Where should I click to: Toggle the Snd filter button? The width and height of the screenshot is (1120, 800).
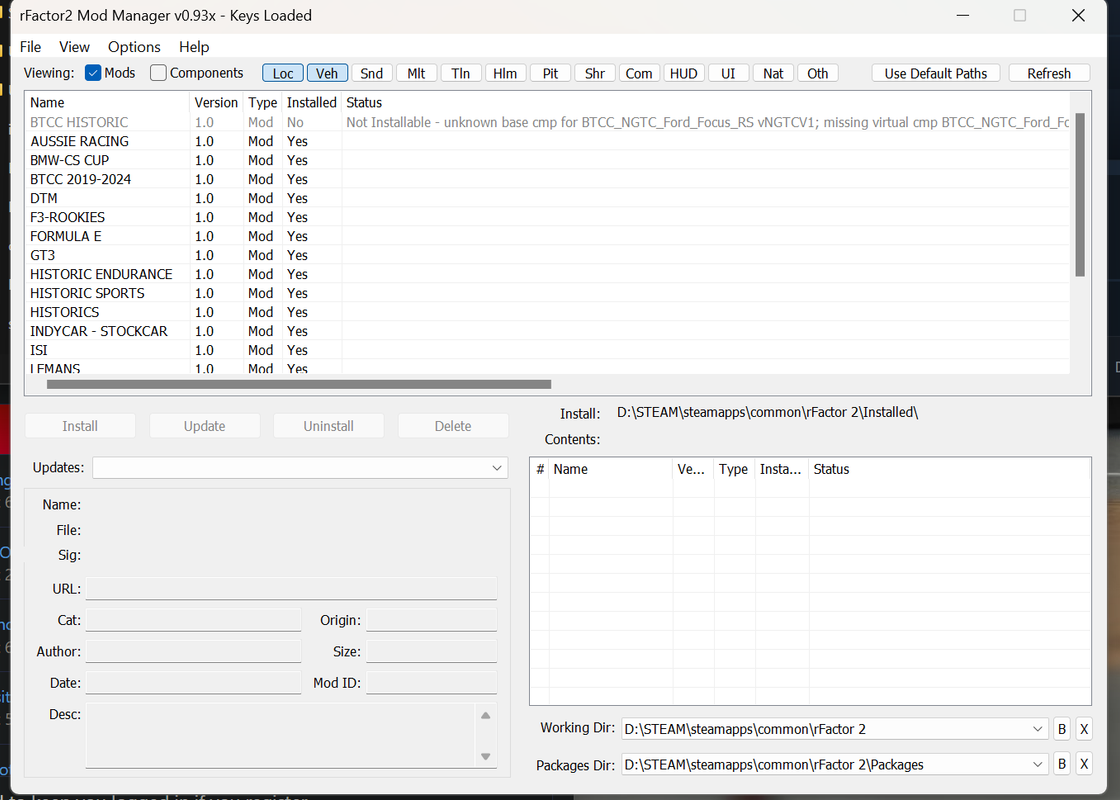(x=371, y=74)
